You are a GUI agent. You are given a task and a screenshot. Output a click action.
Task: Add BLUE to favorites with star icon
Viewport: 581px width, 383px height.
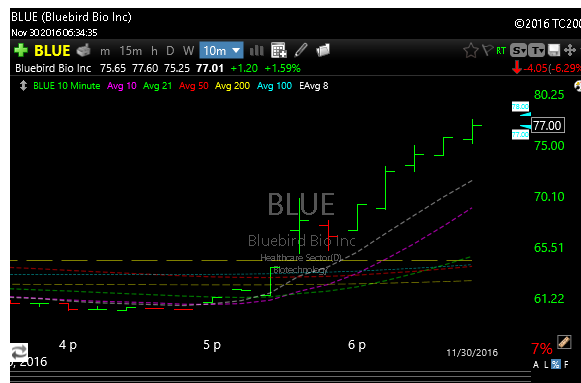[471, 50]
